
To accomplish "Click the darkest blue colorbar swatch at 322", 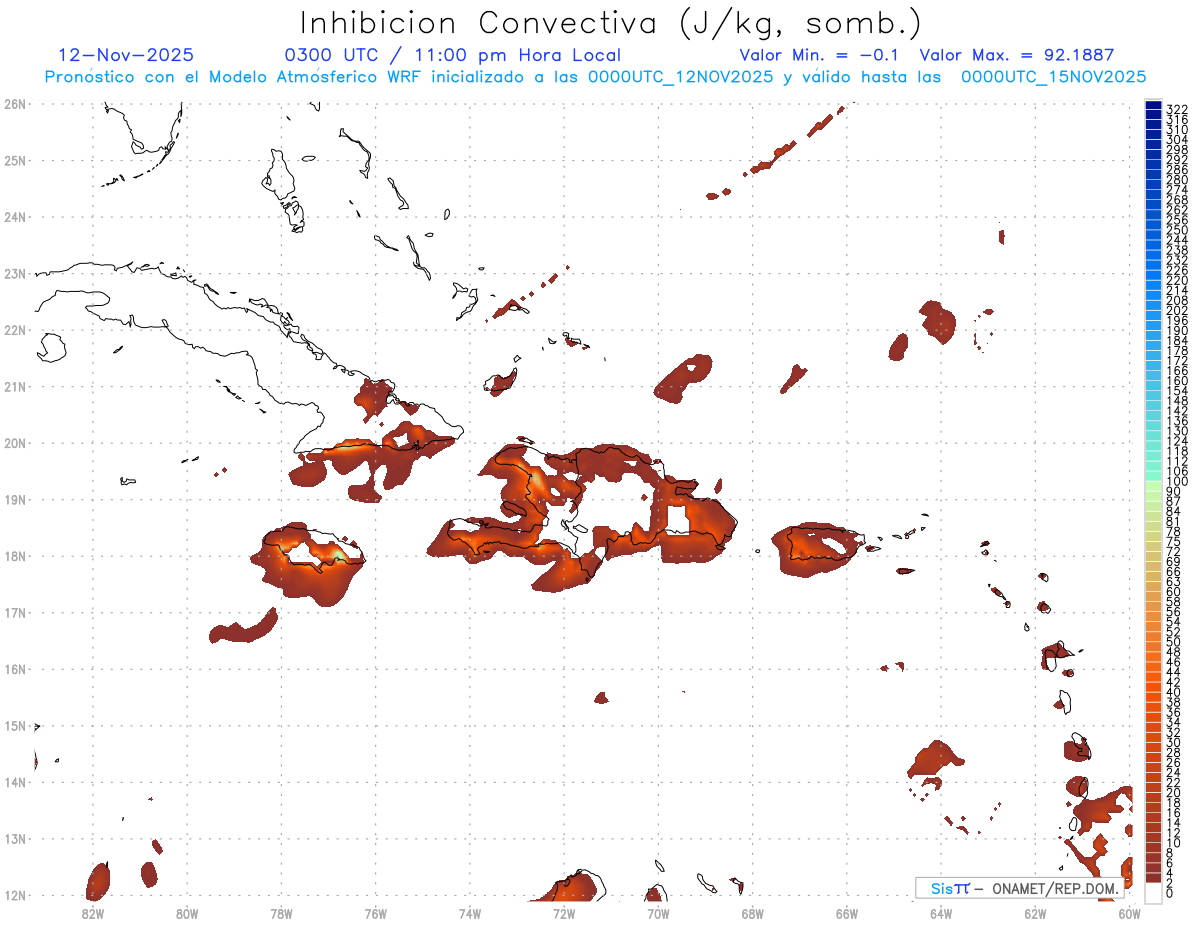I will (x=1153, y=105).
